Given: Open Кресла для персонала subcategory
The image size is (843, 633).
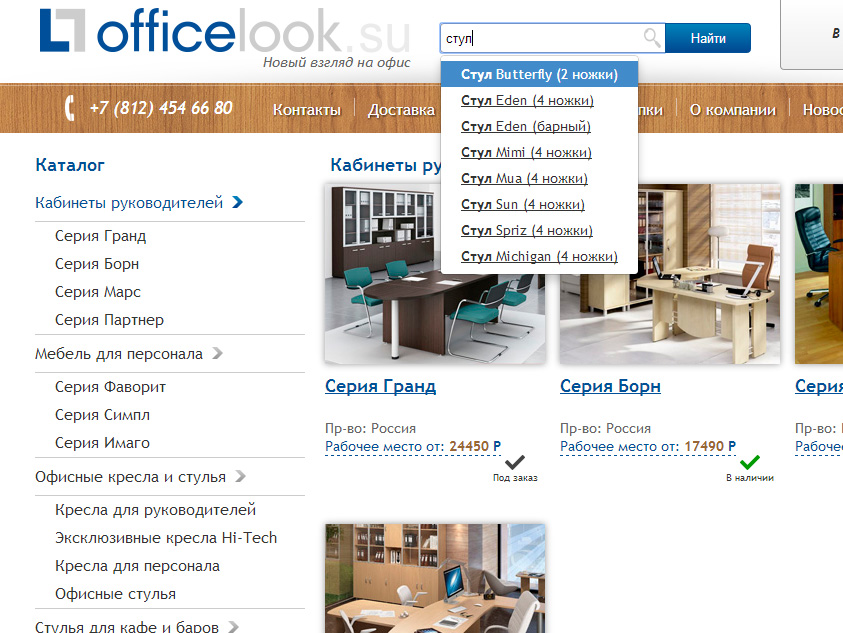Looking at the screenshot, I should coord(137,566).
